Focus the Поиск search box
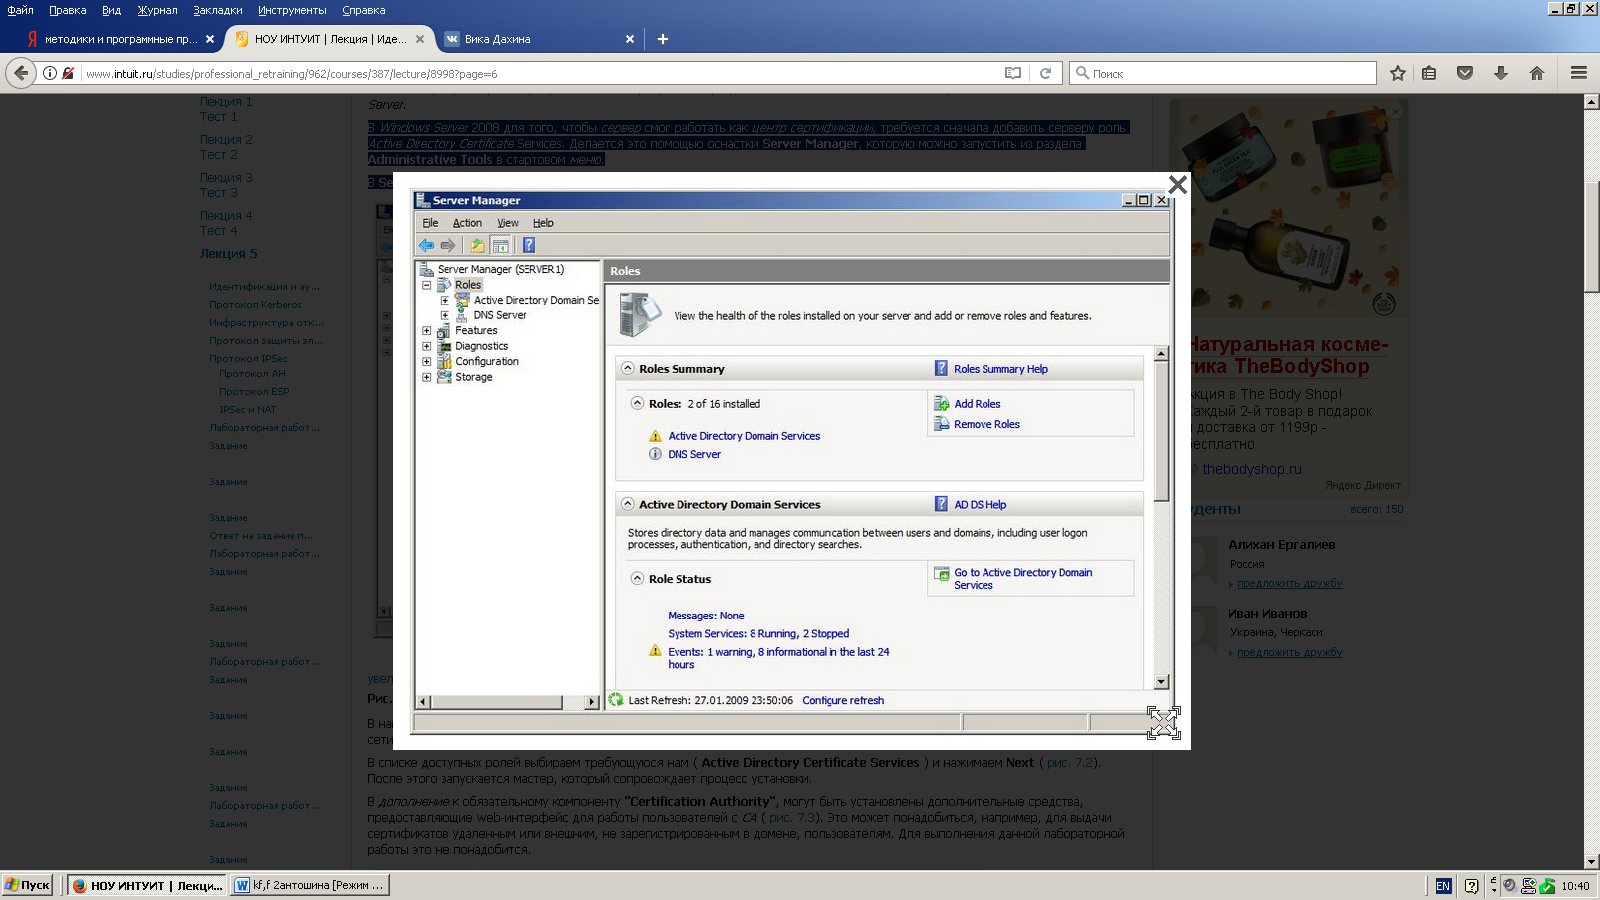1600x900 pixels. click(x=1222, y=73)
